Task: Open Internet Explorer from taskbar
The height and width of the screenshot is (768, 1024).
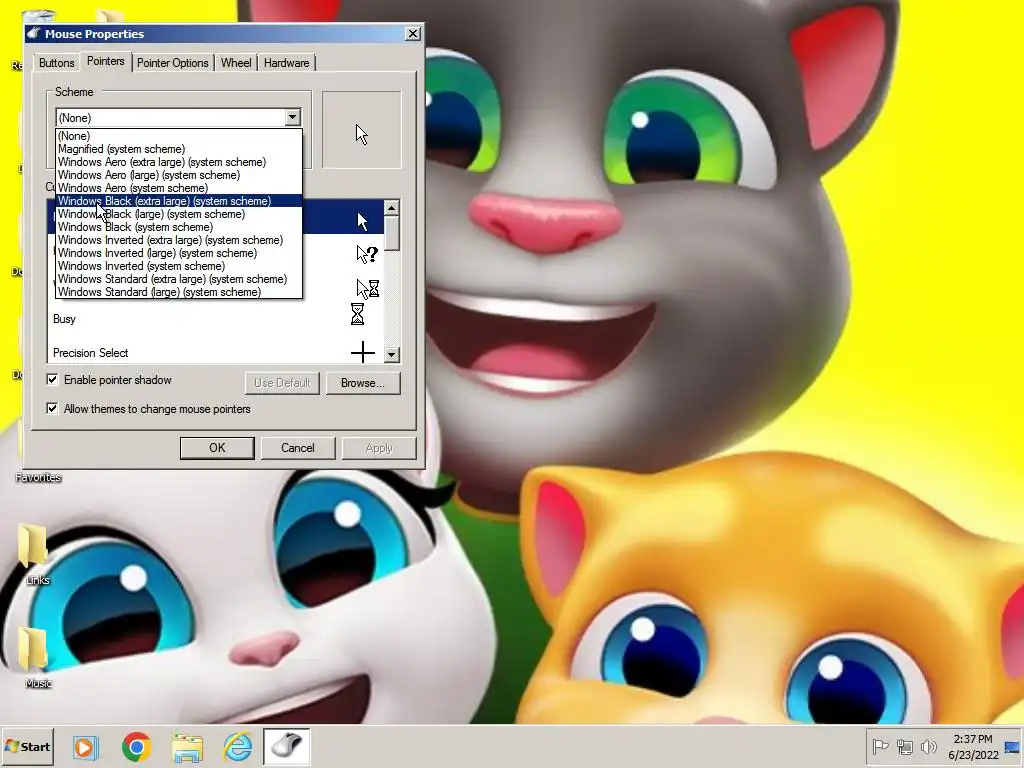Action: (x=238, y=746)
